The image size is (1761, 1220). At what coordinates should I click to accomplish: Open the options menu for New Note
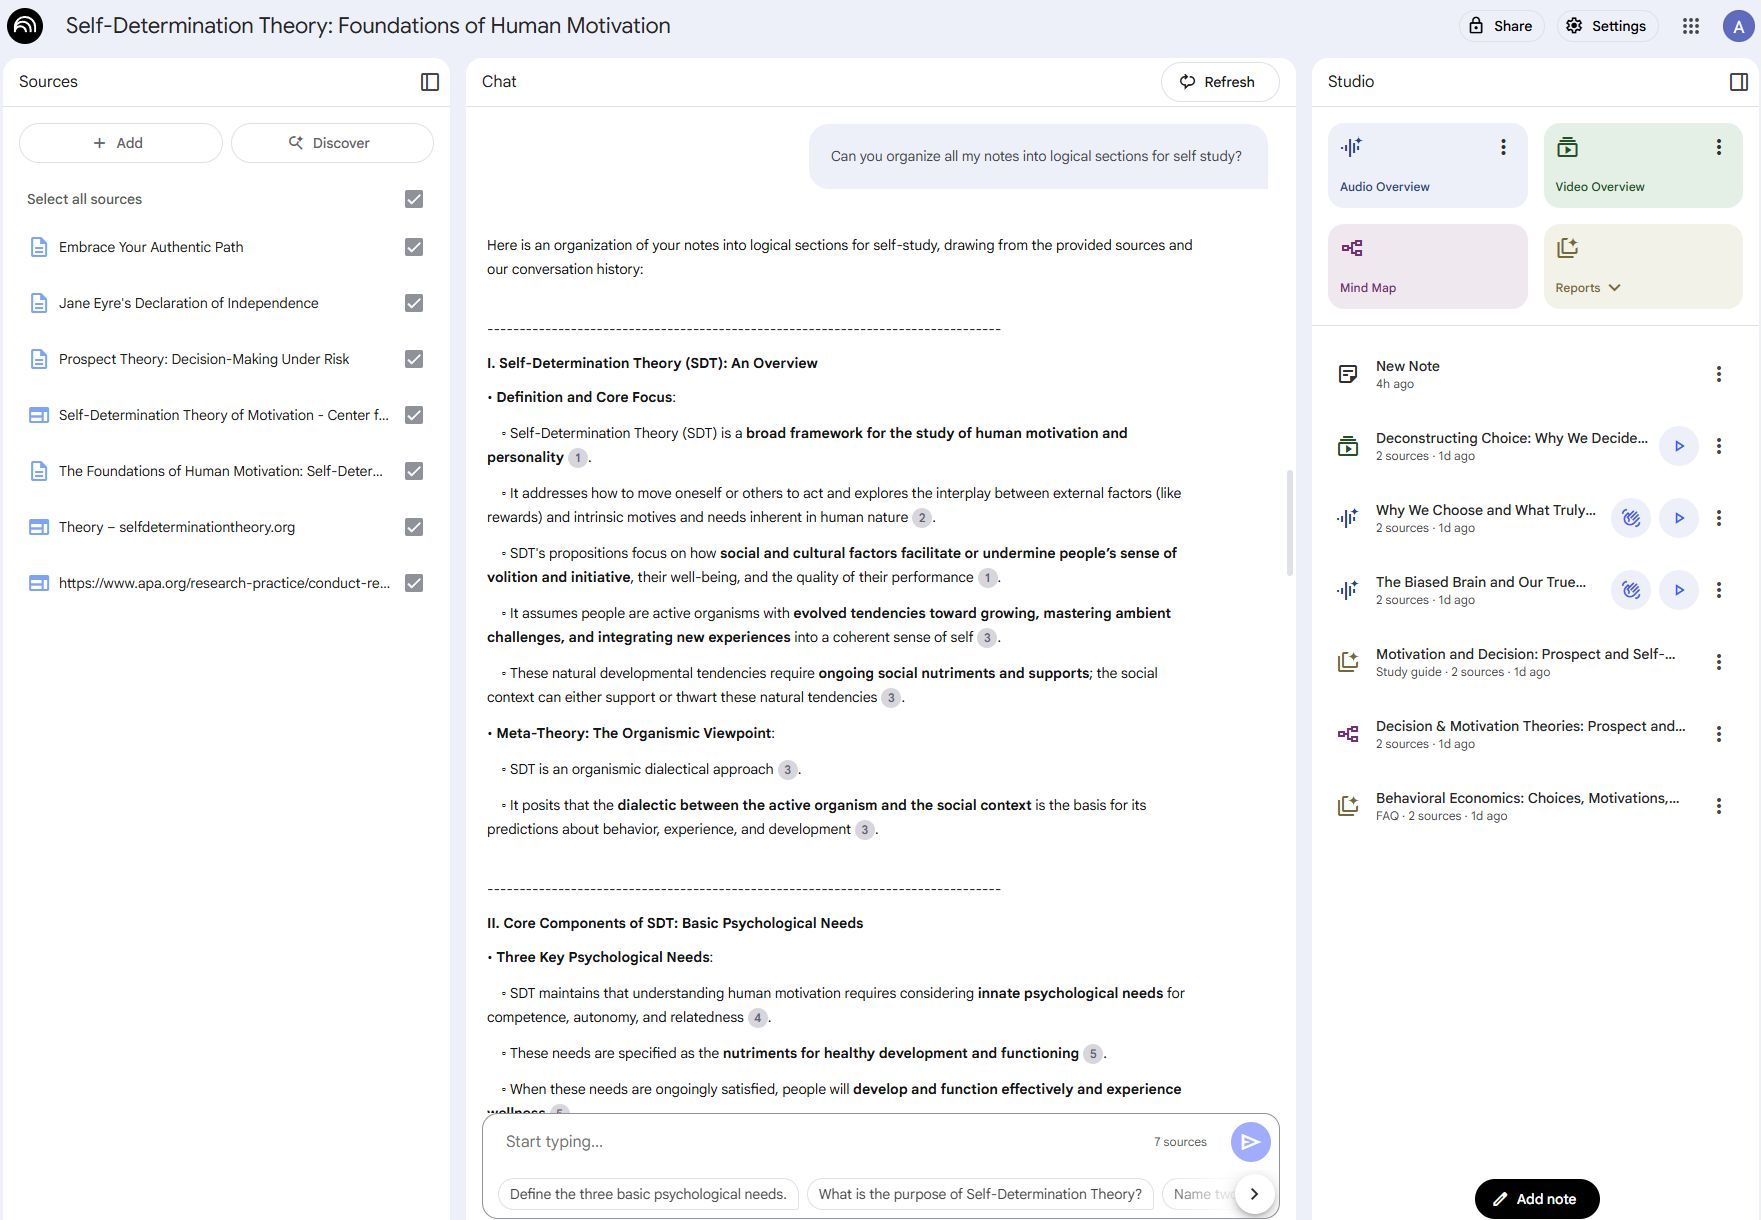(x=1719, y=374)
